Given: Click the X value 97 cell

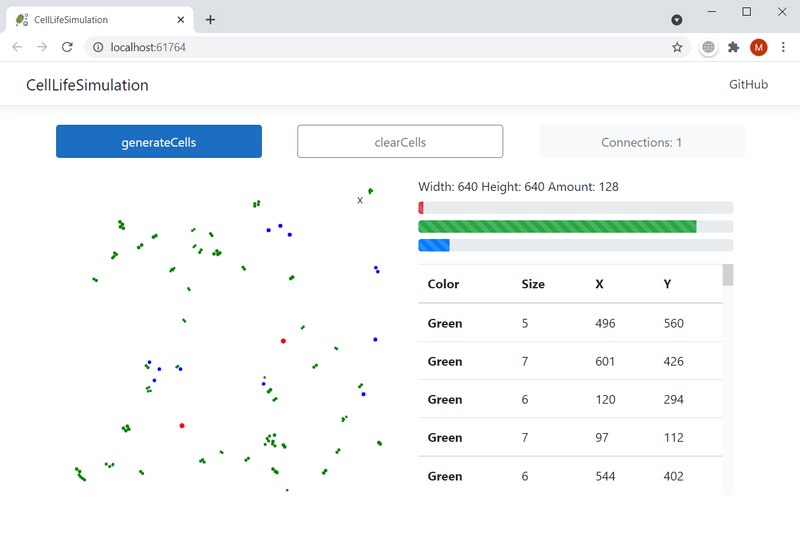Looking at the screenshot, I should tap(602, 438).
